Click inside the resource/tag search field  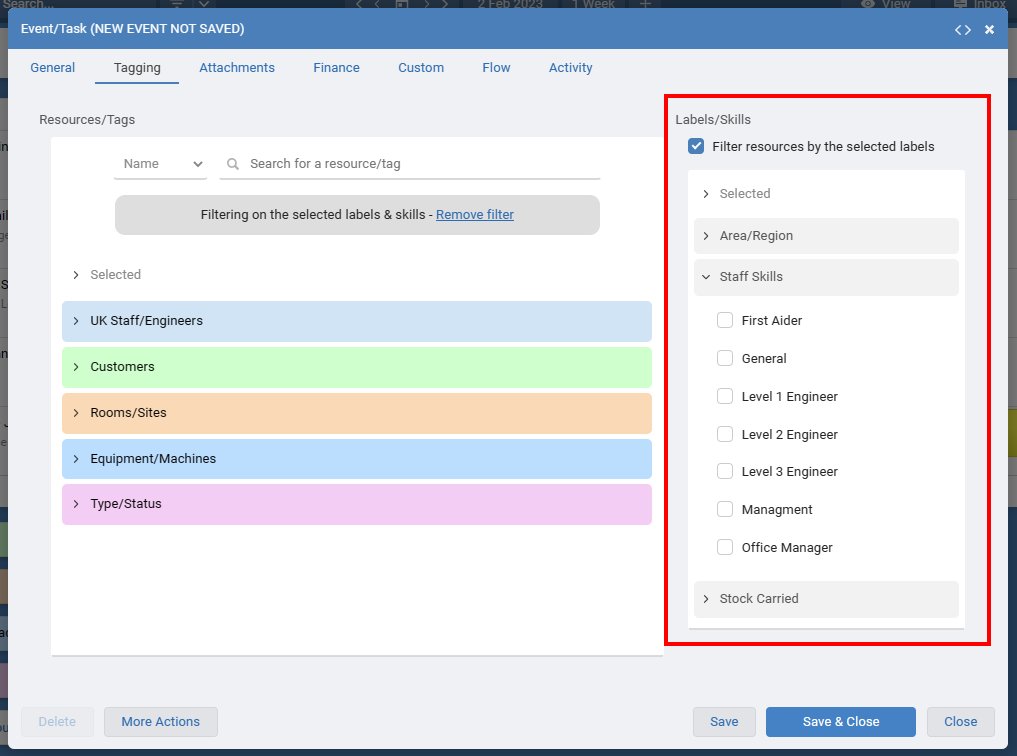click(x=400, y=164)
